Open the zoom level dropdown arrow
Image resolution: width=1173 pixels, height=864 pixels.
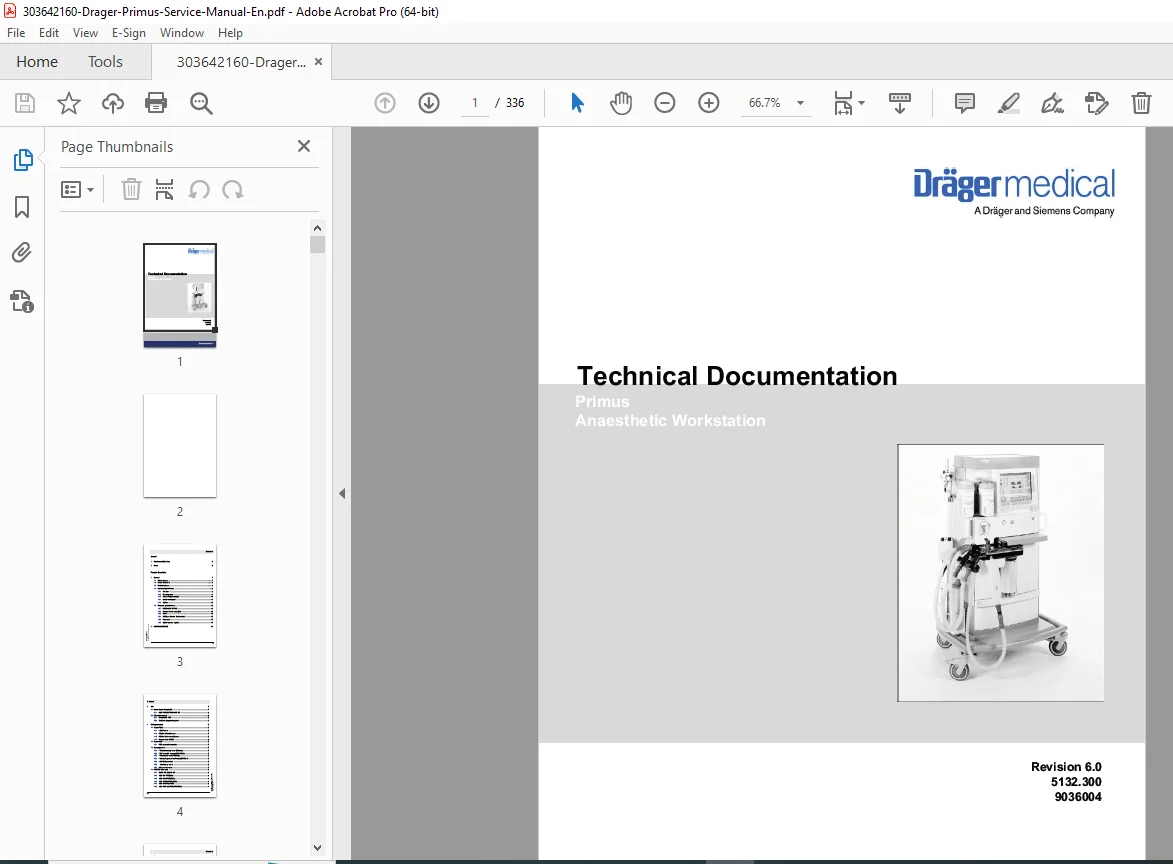[800, 102]
